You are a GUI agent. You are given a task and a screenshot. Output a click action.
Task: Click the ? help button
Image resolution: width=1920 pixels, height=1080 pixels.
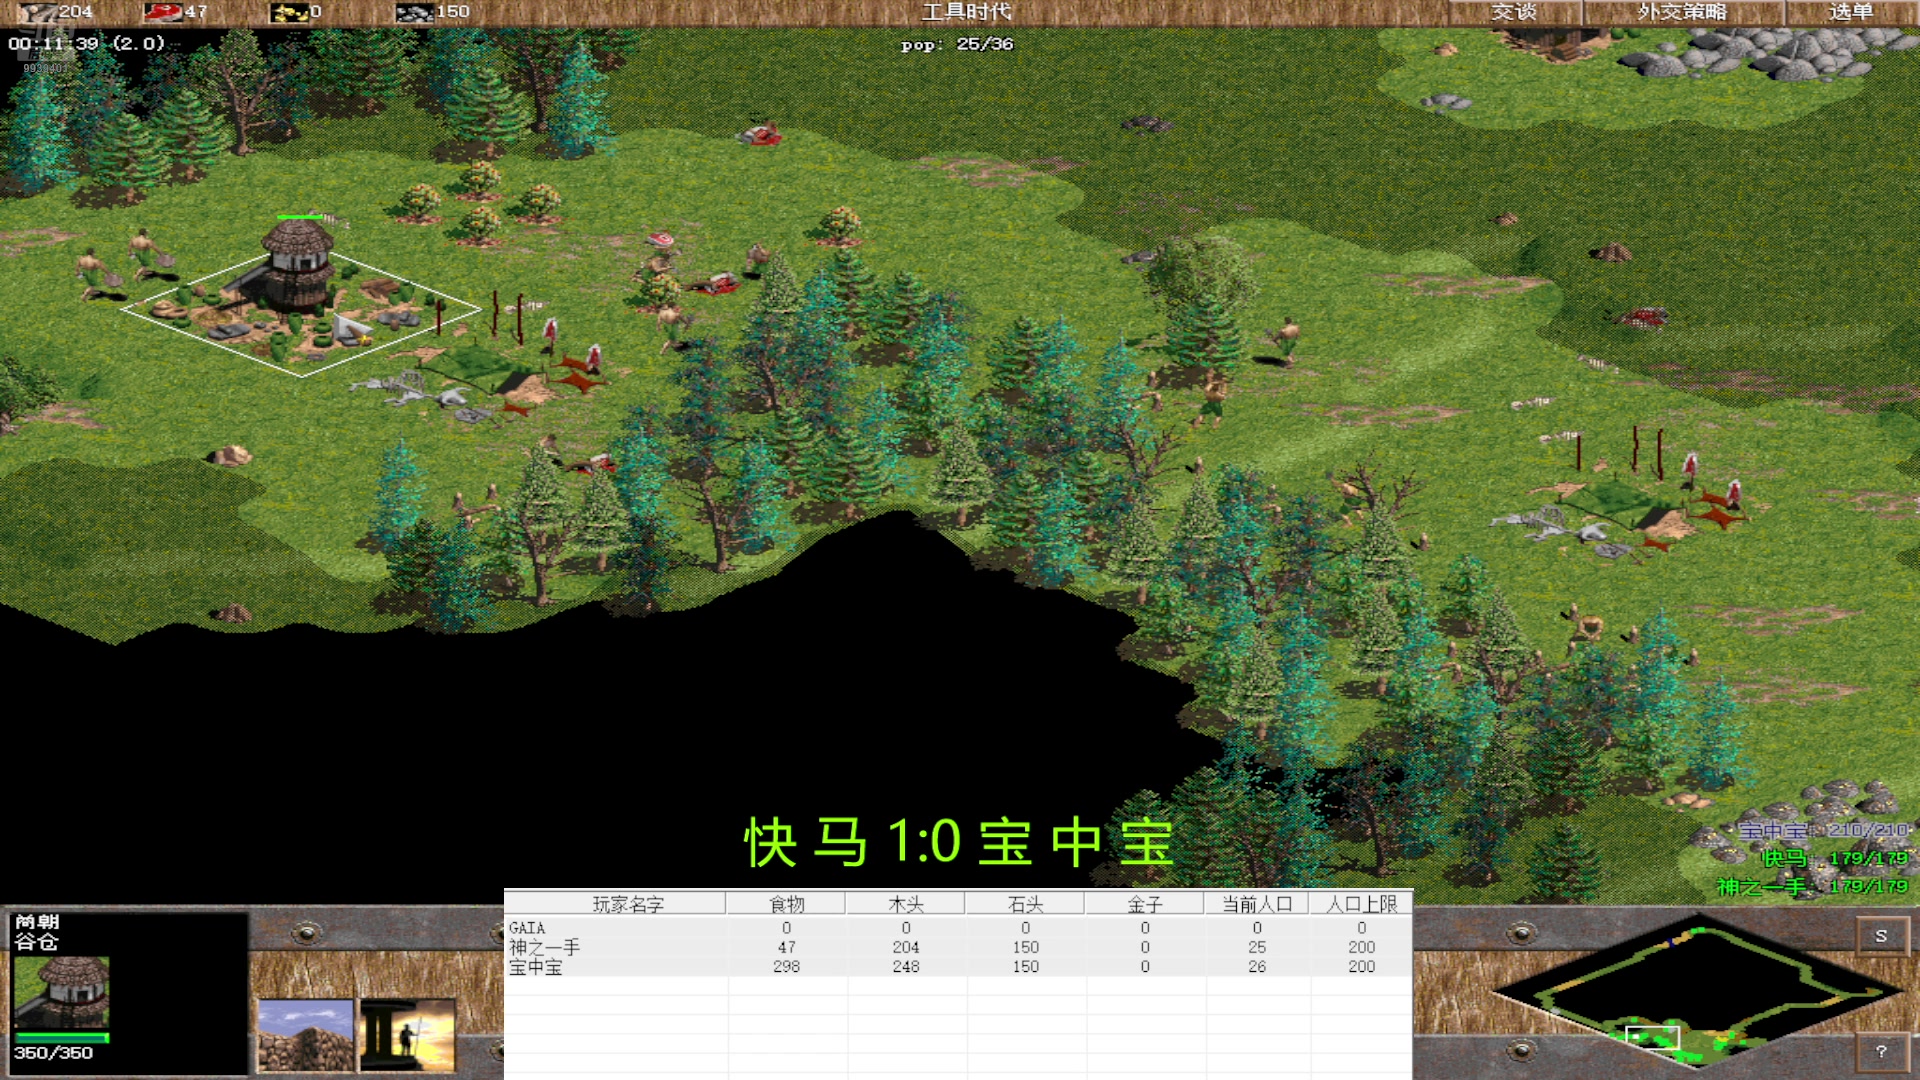pyautogui.click(x=1881, y=1052)
